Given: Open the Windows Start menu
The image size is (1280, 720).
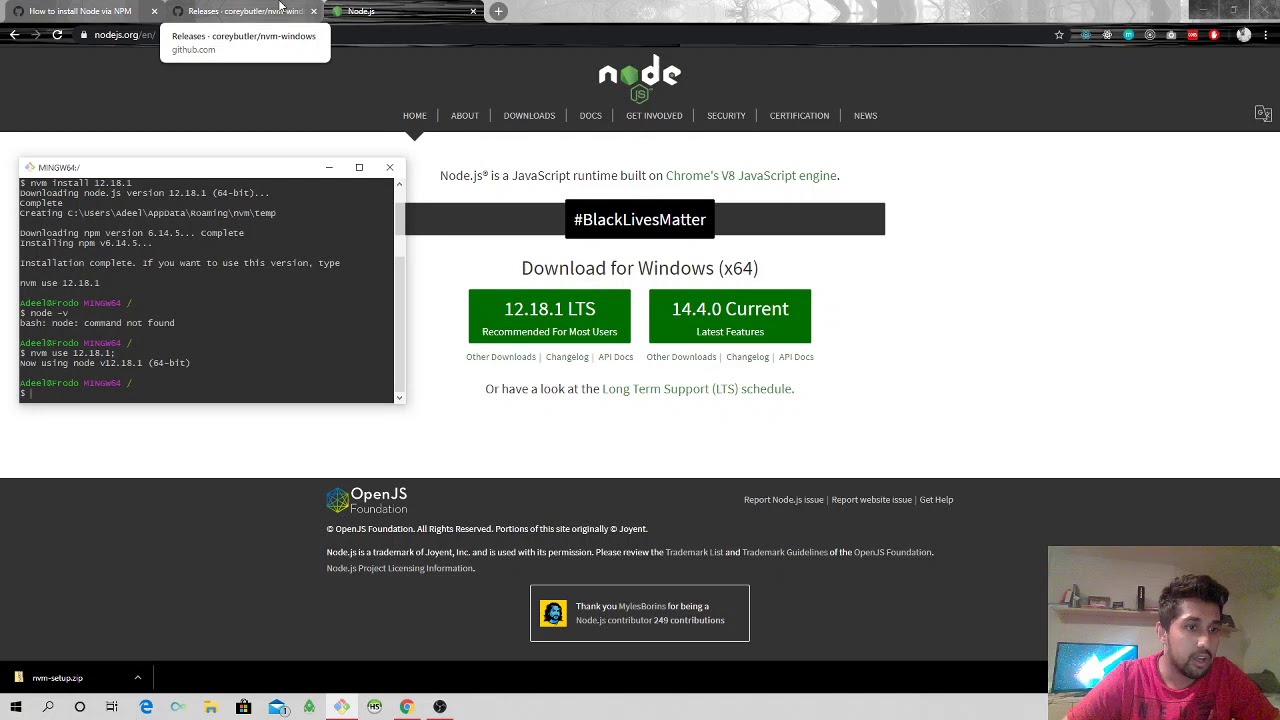Looking at the screenshot, I should click(x=16, y=707).
